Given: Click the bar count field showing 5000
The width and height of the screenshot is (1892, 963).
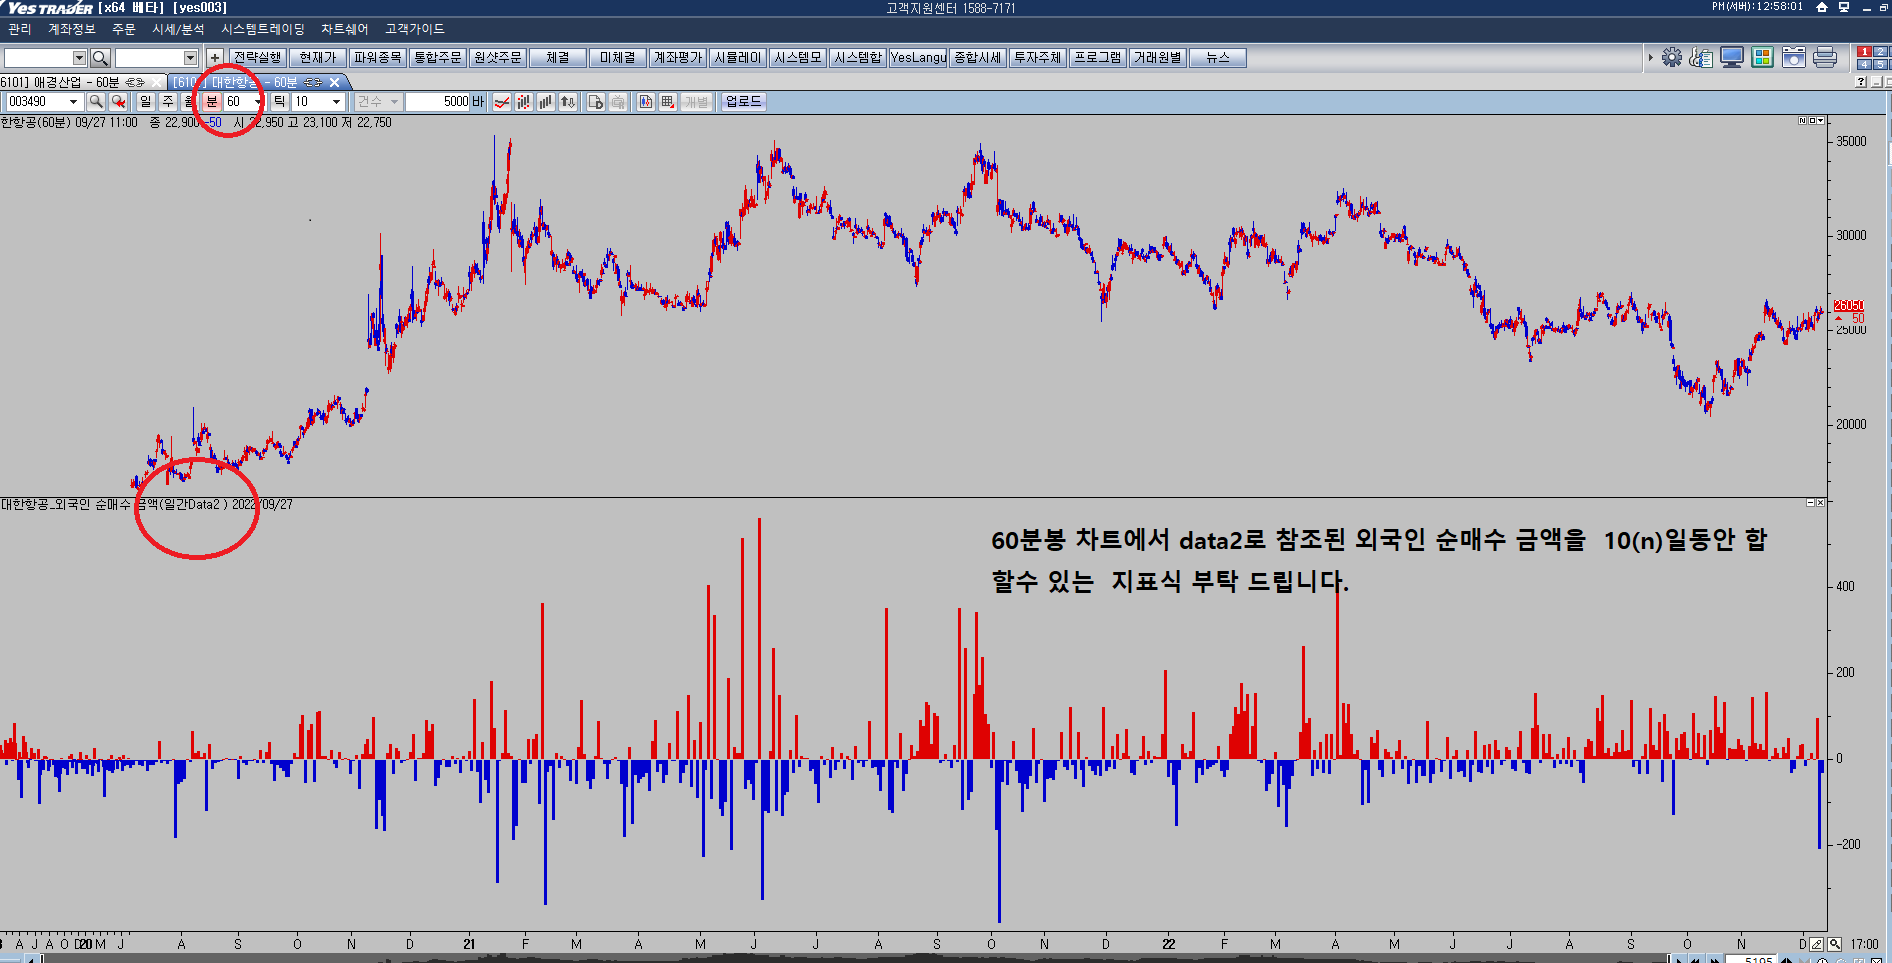Looking at the screenshot, I should (438, 102).
